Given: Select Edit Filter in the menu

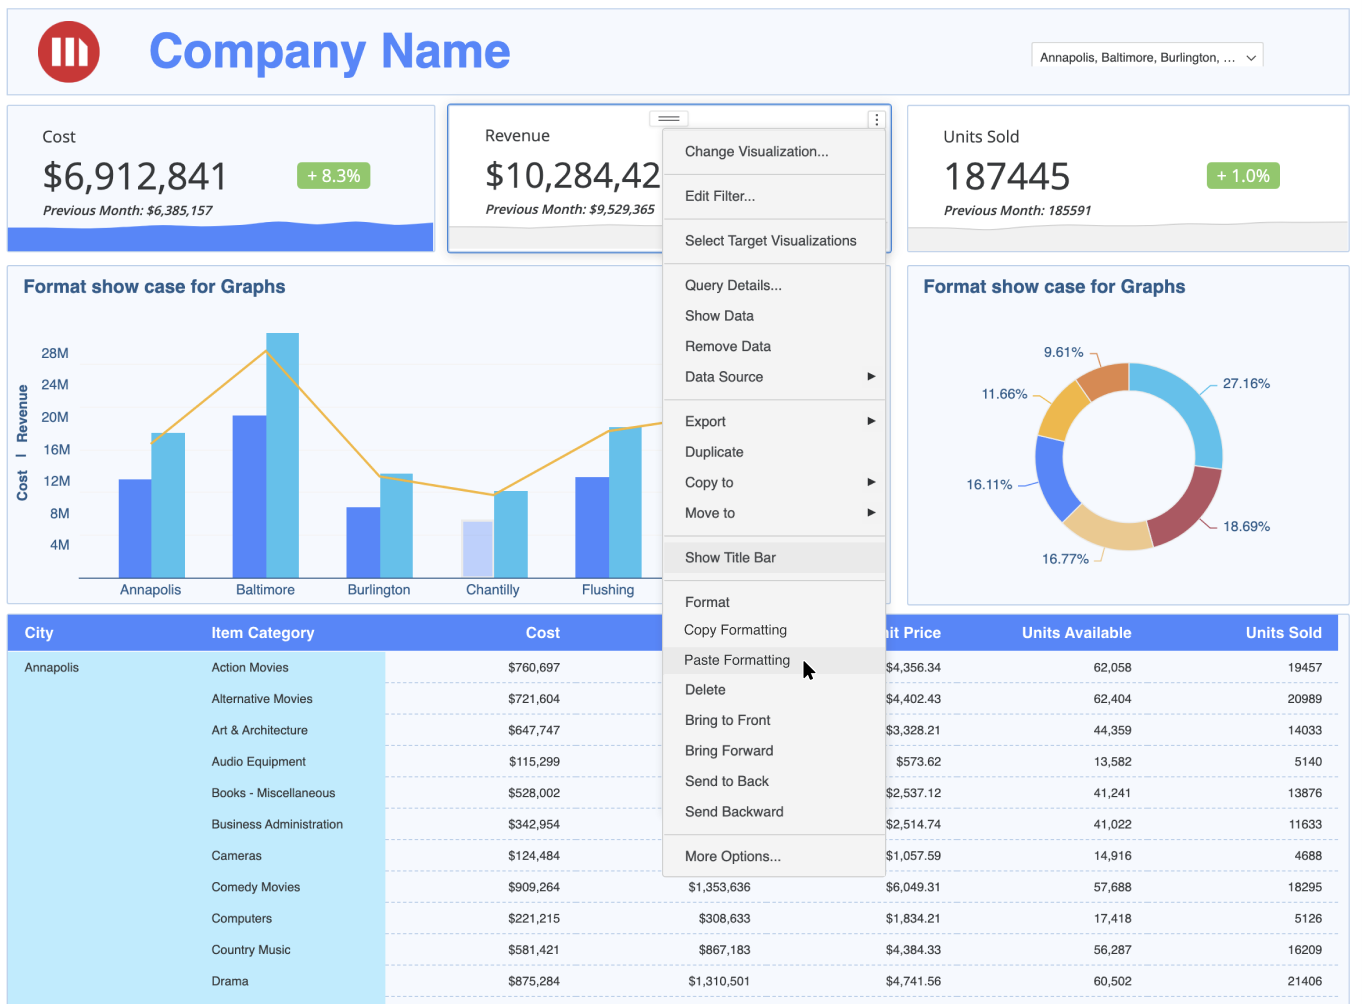Looking at the screenshot, I should [720, 196].
